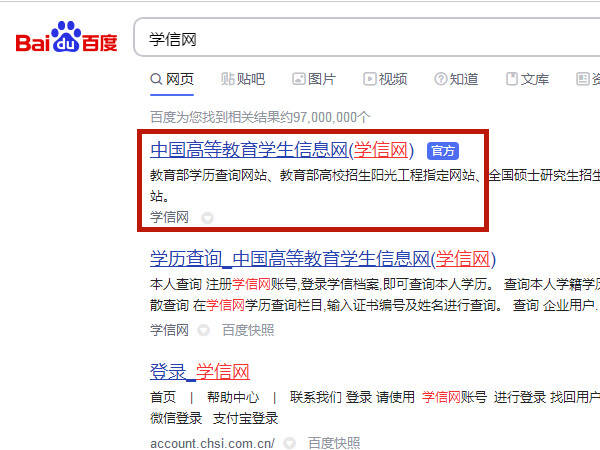The image size is (600, 450).
Task: Click the 贴吧 tab icon
Action: coord(227,79)
